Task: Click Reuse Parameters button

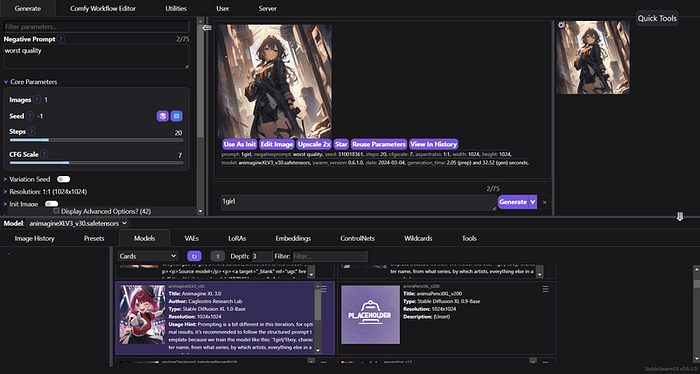Action: (x=379, y=144)
